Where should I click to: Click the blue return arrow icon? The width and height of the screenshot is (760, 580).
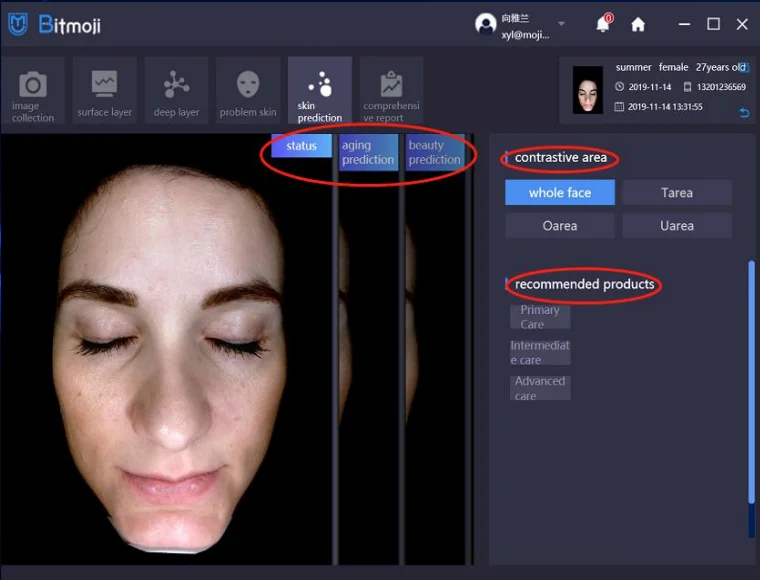[x=744, y=113]
